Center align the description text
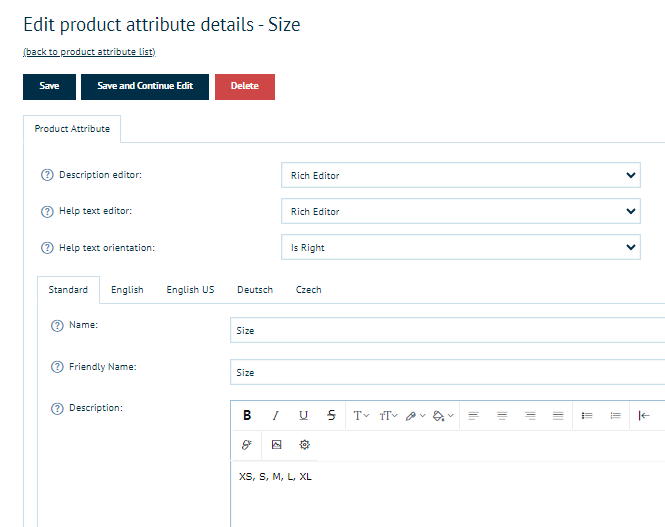 coord(502,416)
